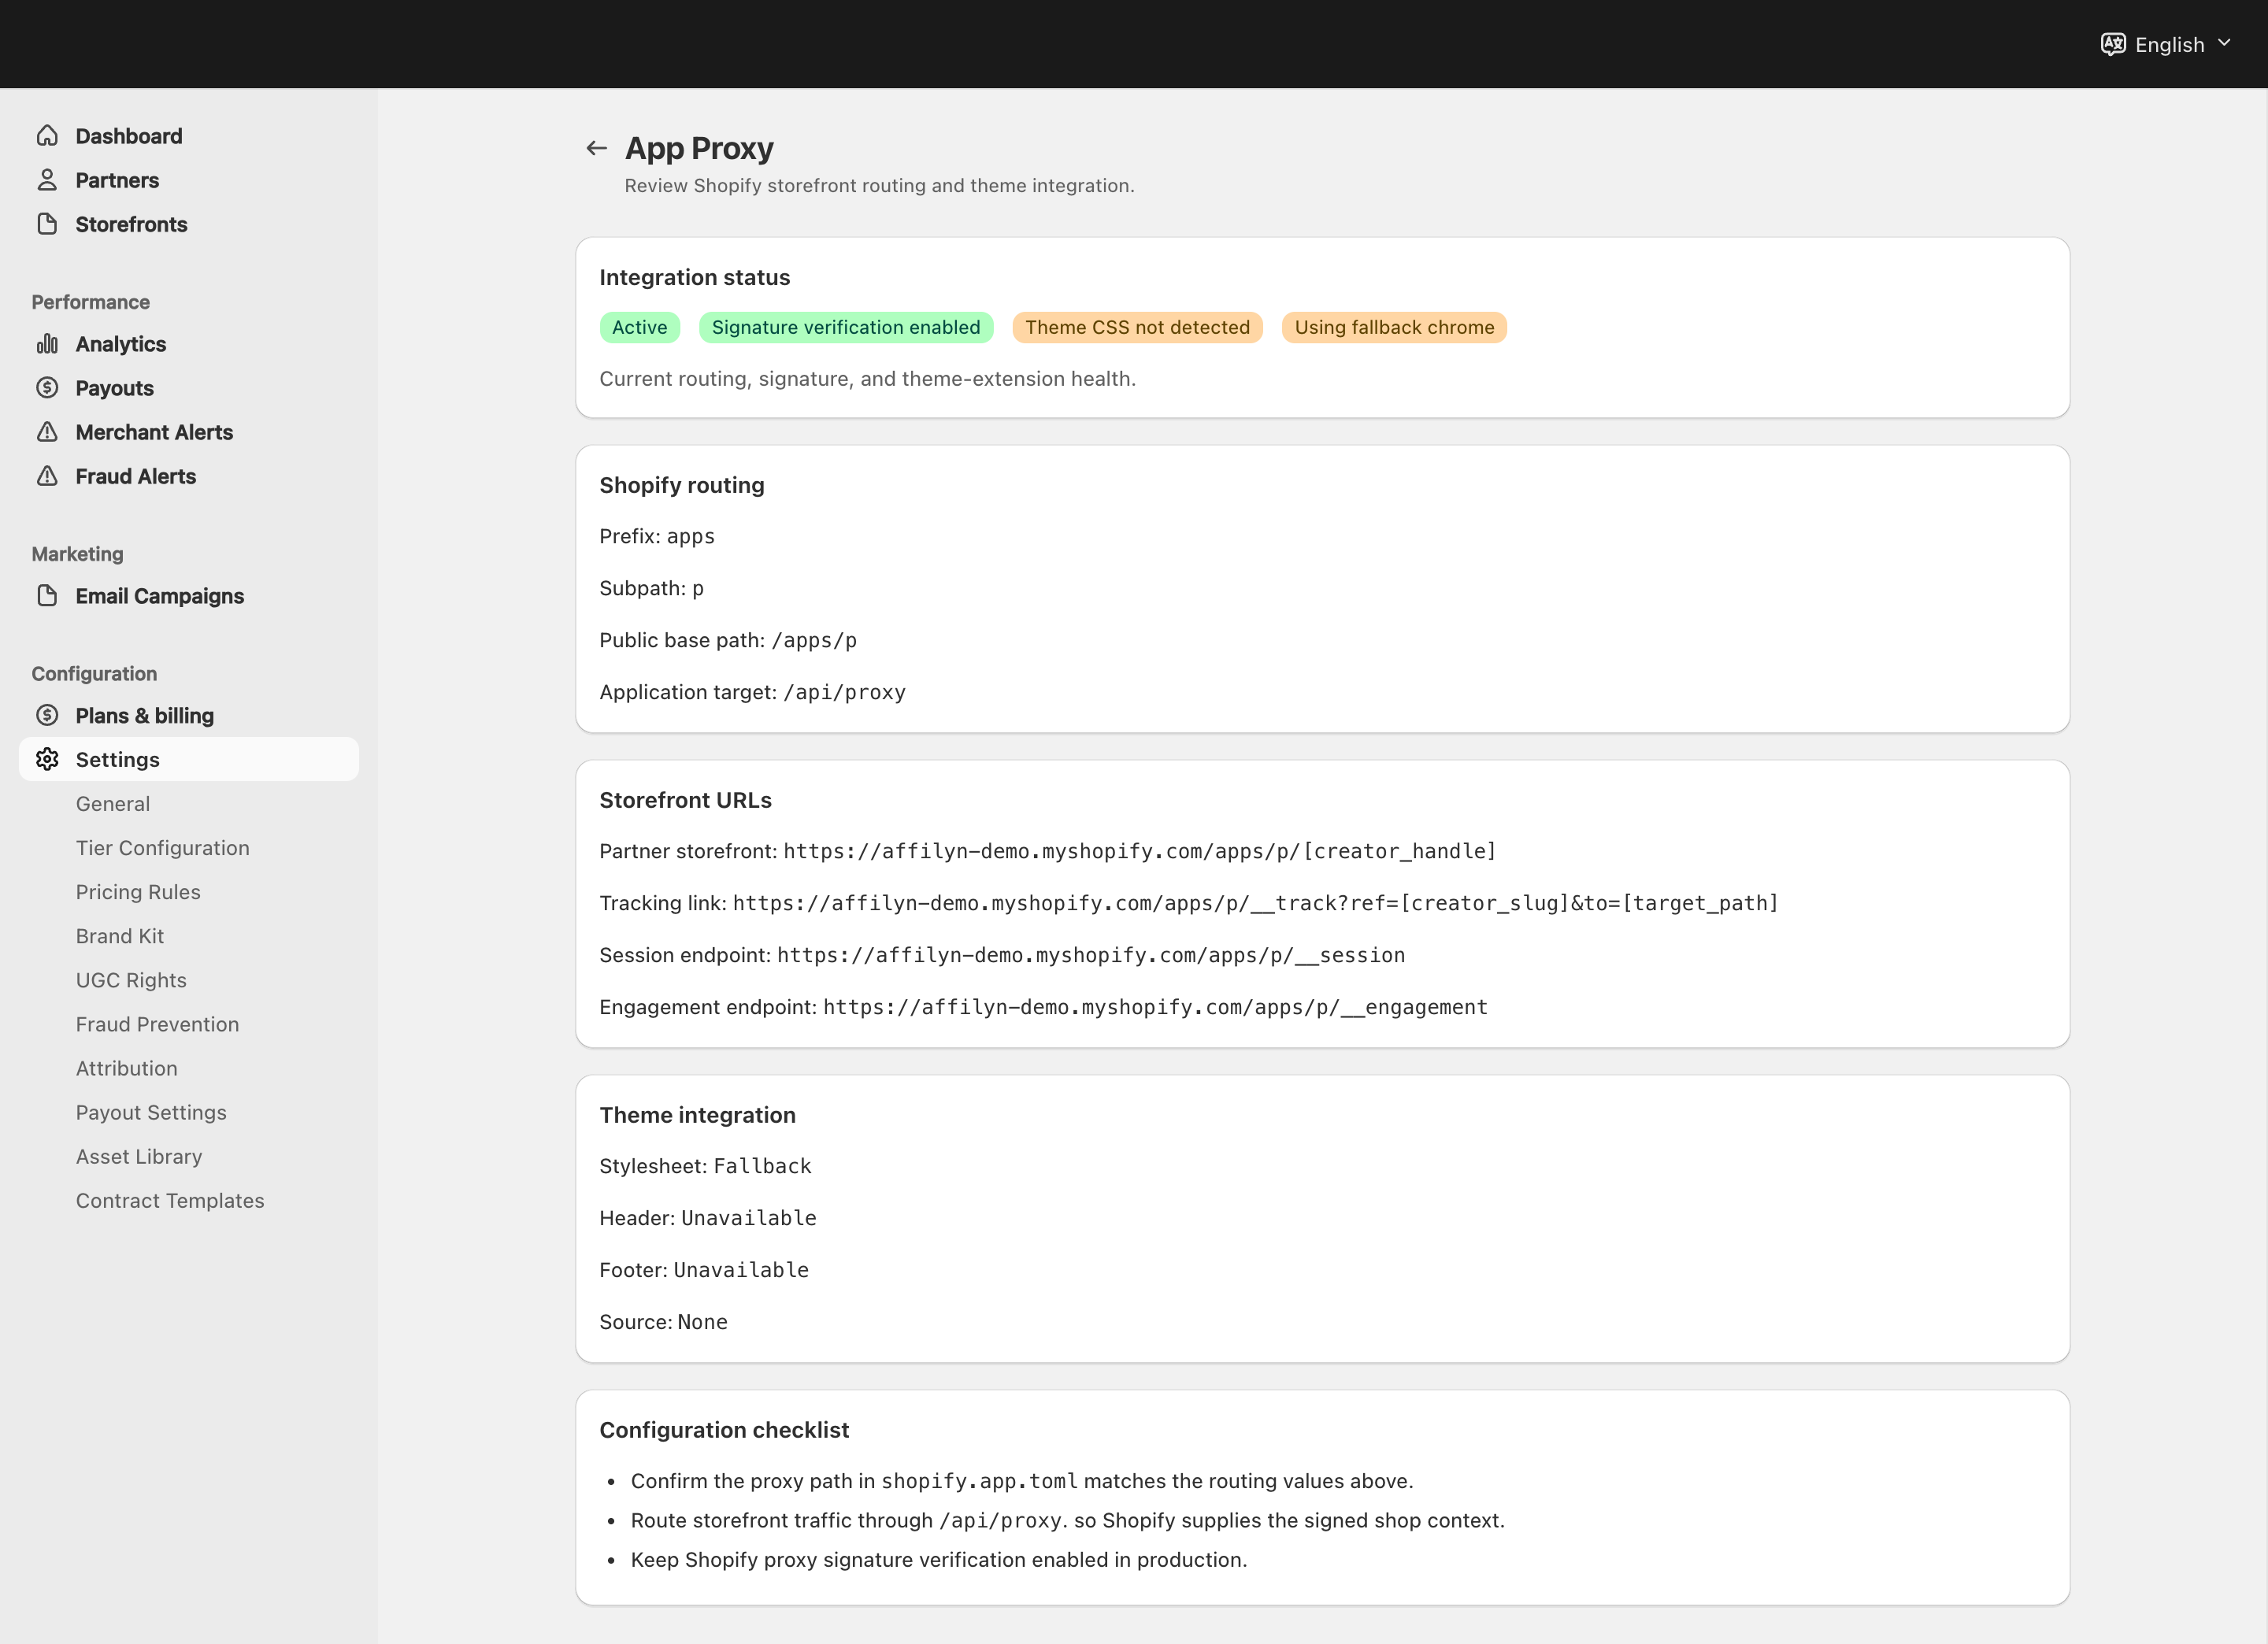Screen dimensions: 2268x1644
Task: Open Attribution settings
Action: (127, 1067)
